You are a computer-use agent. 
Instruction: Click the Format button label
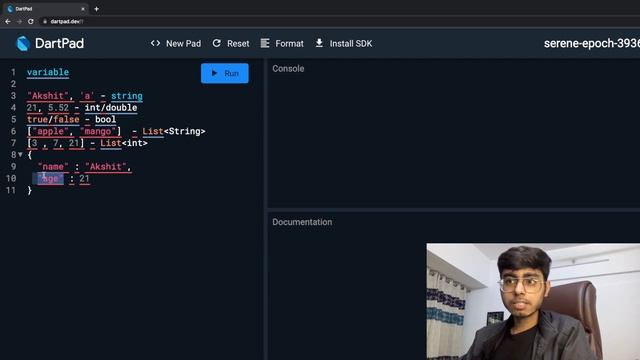tap(289, 43)
